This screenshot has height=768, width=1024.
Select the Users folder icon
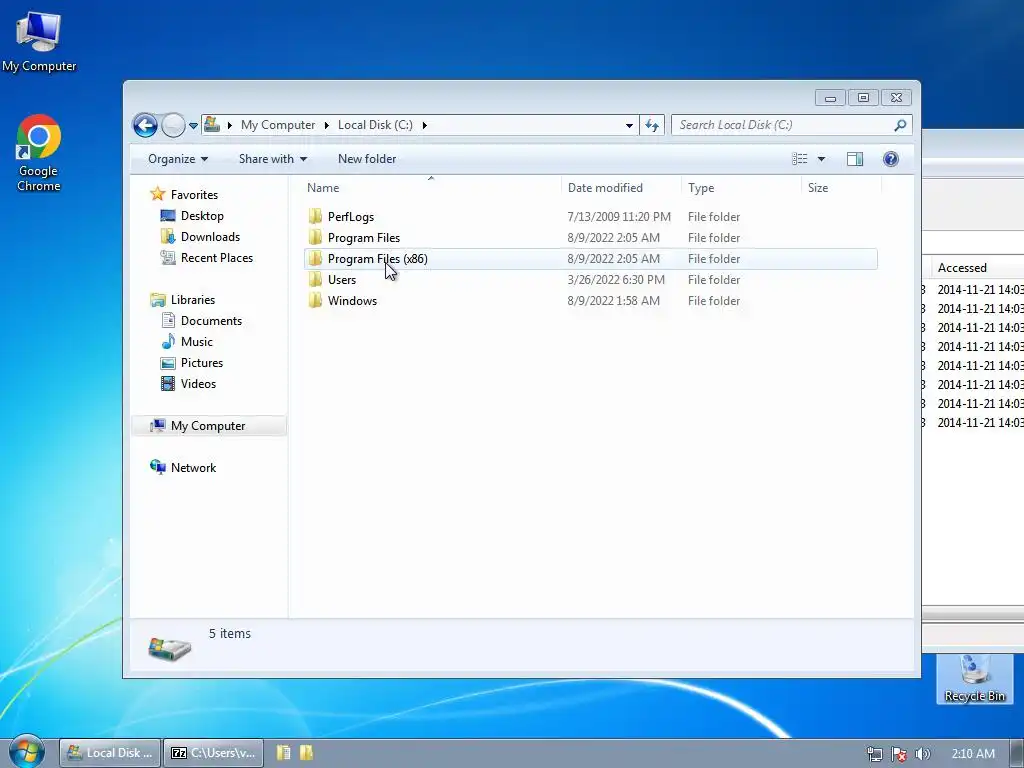coord(315,279)
